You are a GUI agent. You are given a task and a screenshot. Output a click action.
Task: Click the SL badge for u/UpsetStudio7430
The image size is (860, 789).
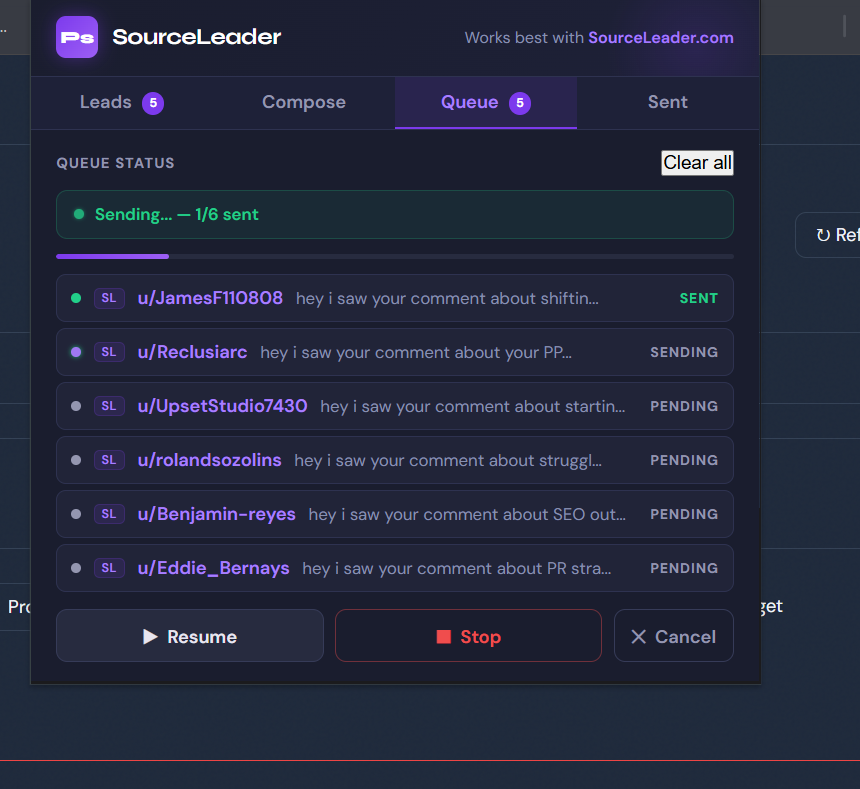tap(109, 406)
